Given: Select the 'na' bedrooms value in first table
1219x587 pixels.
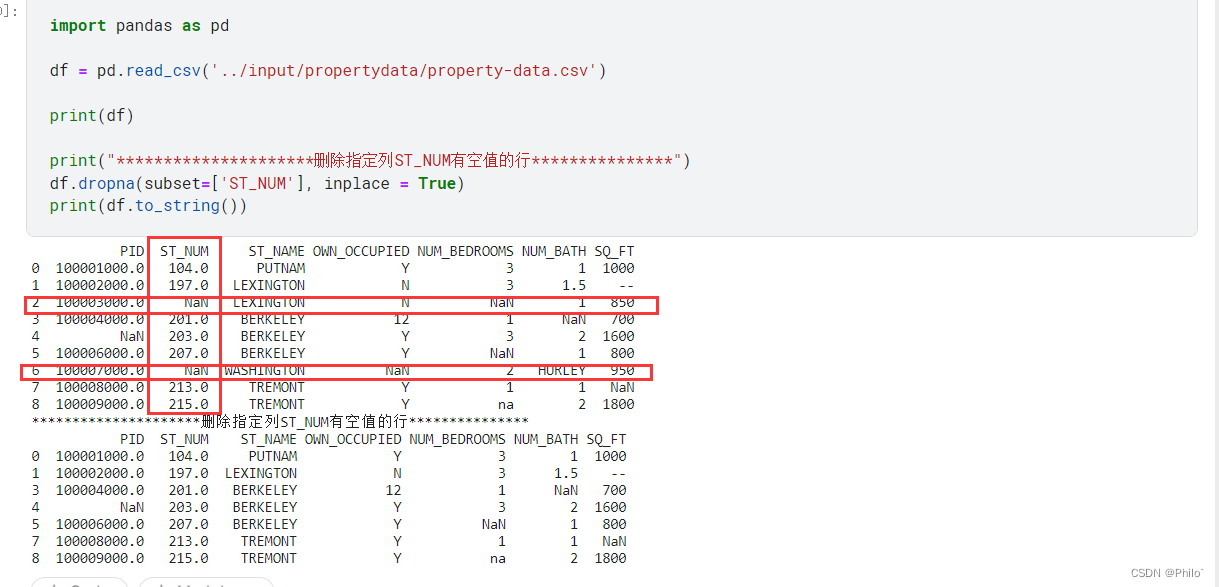Looking at the screenshot, I should [x=506, y=404].
